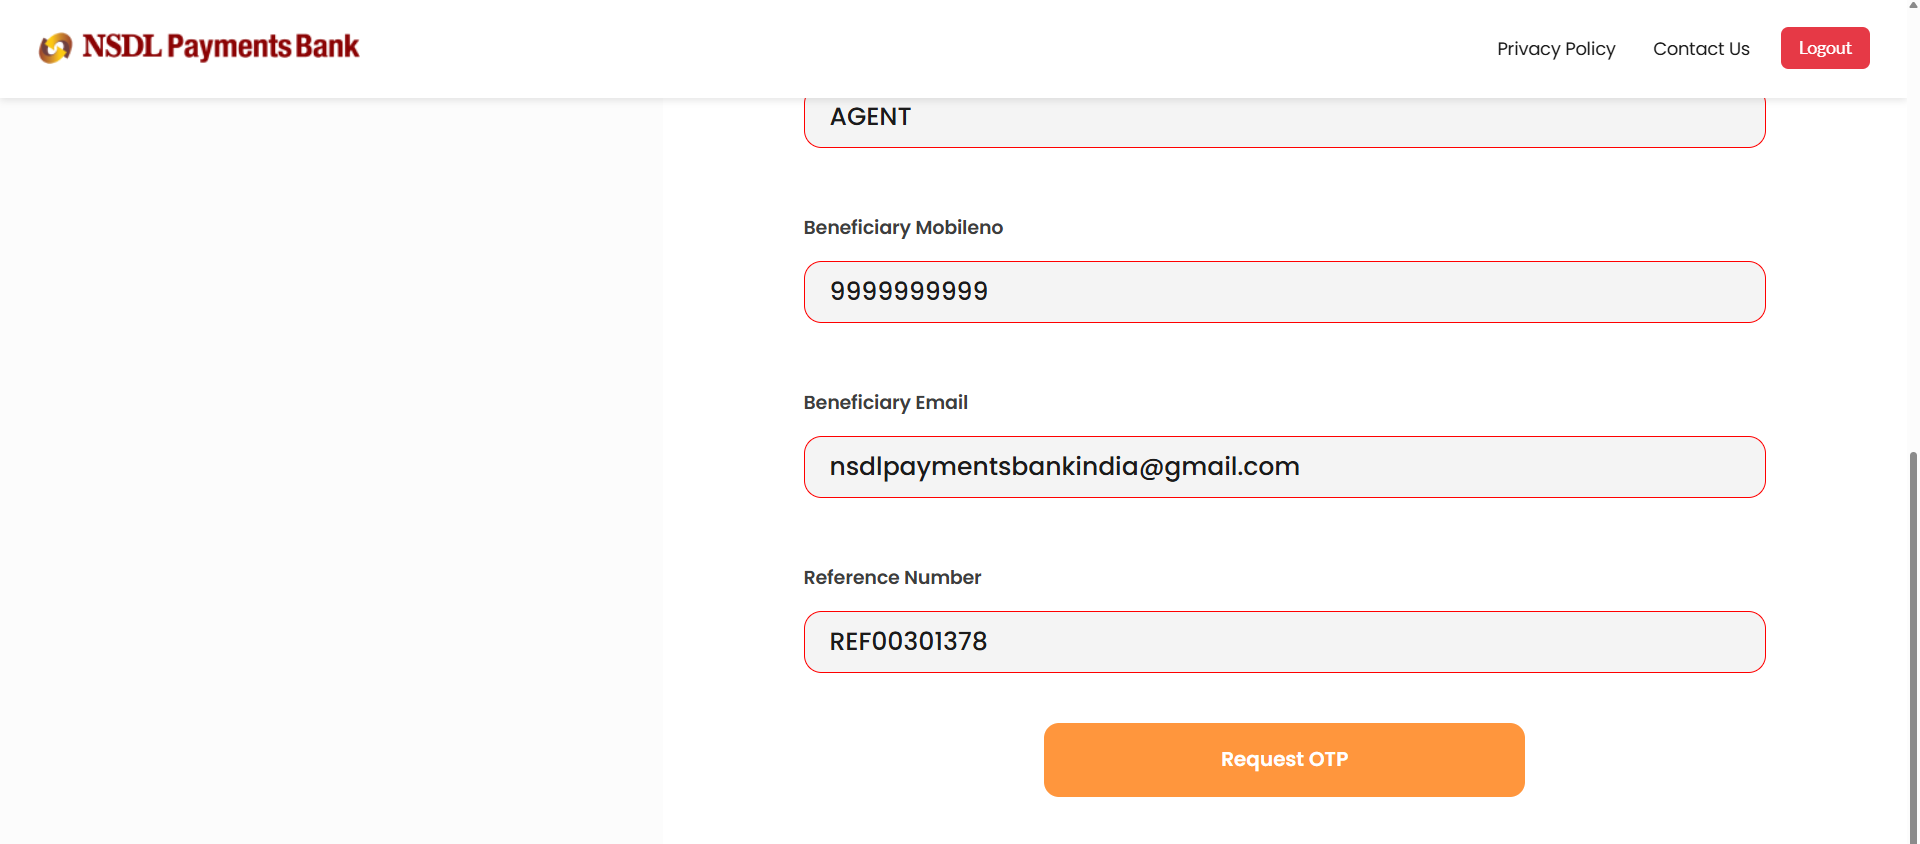
Task: Click the Reference Number label text
Action: (x=892, y=578)
